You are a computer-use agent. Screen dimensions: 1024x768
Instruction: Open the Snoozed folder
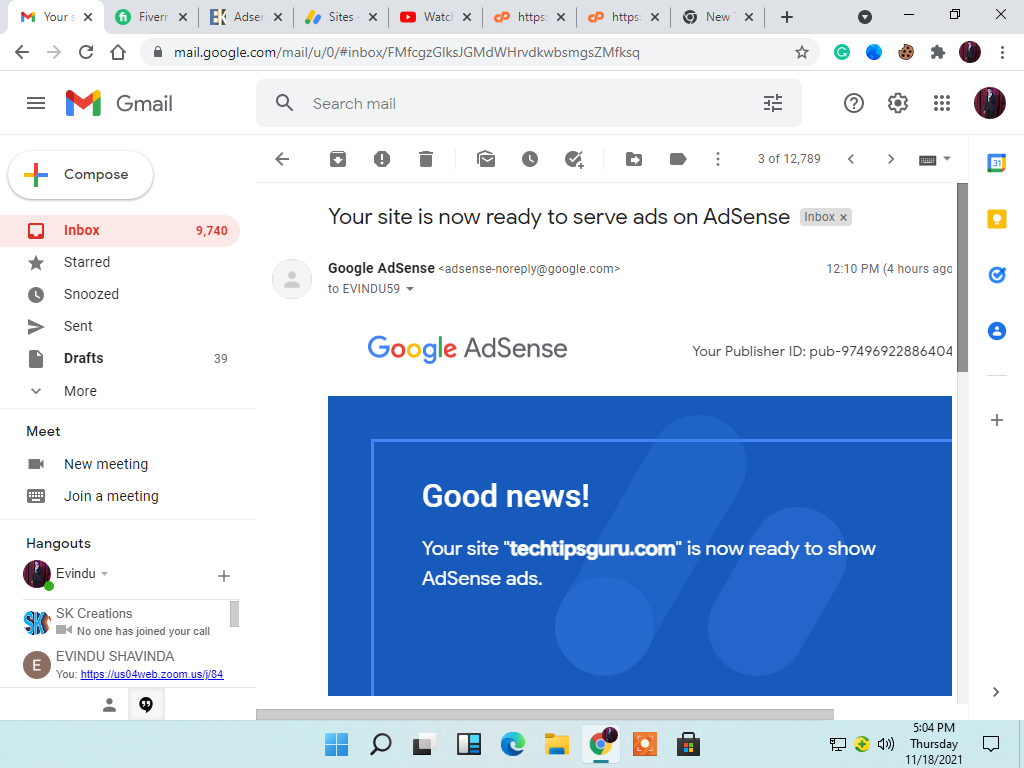click(120, 295)
